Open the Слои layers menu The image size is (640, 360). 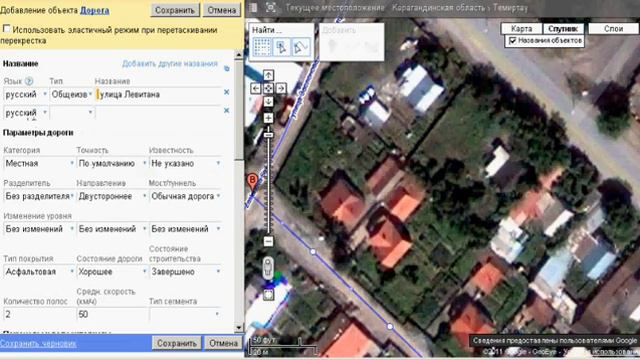tap(613, 29)
